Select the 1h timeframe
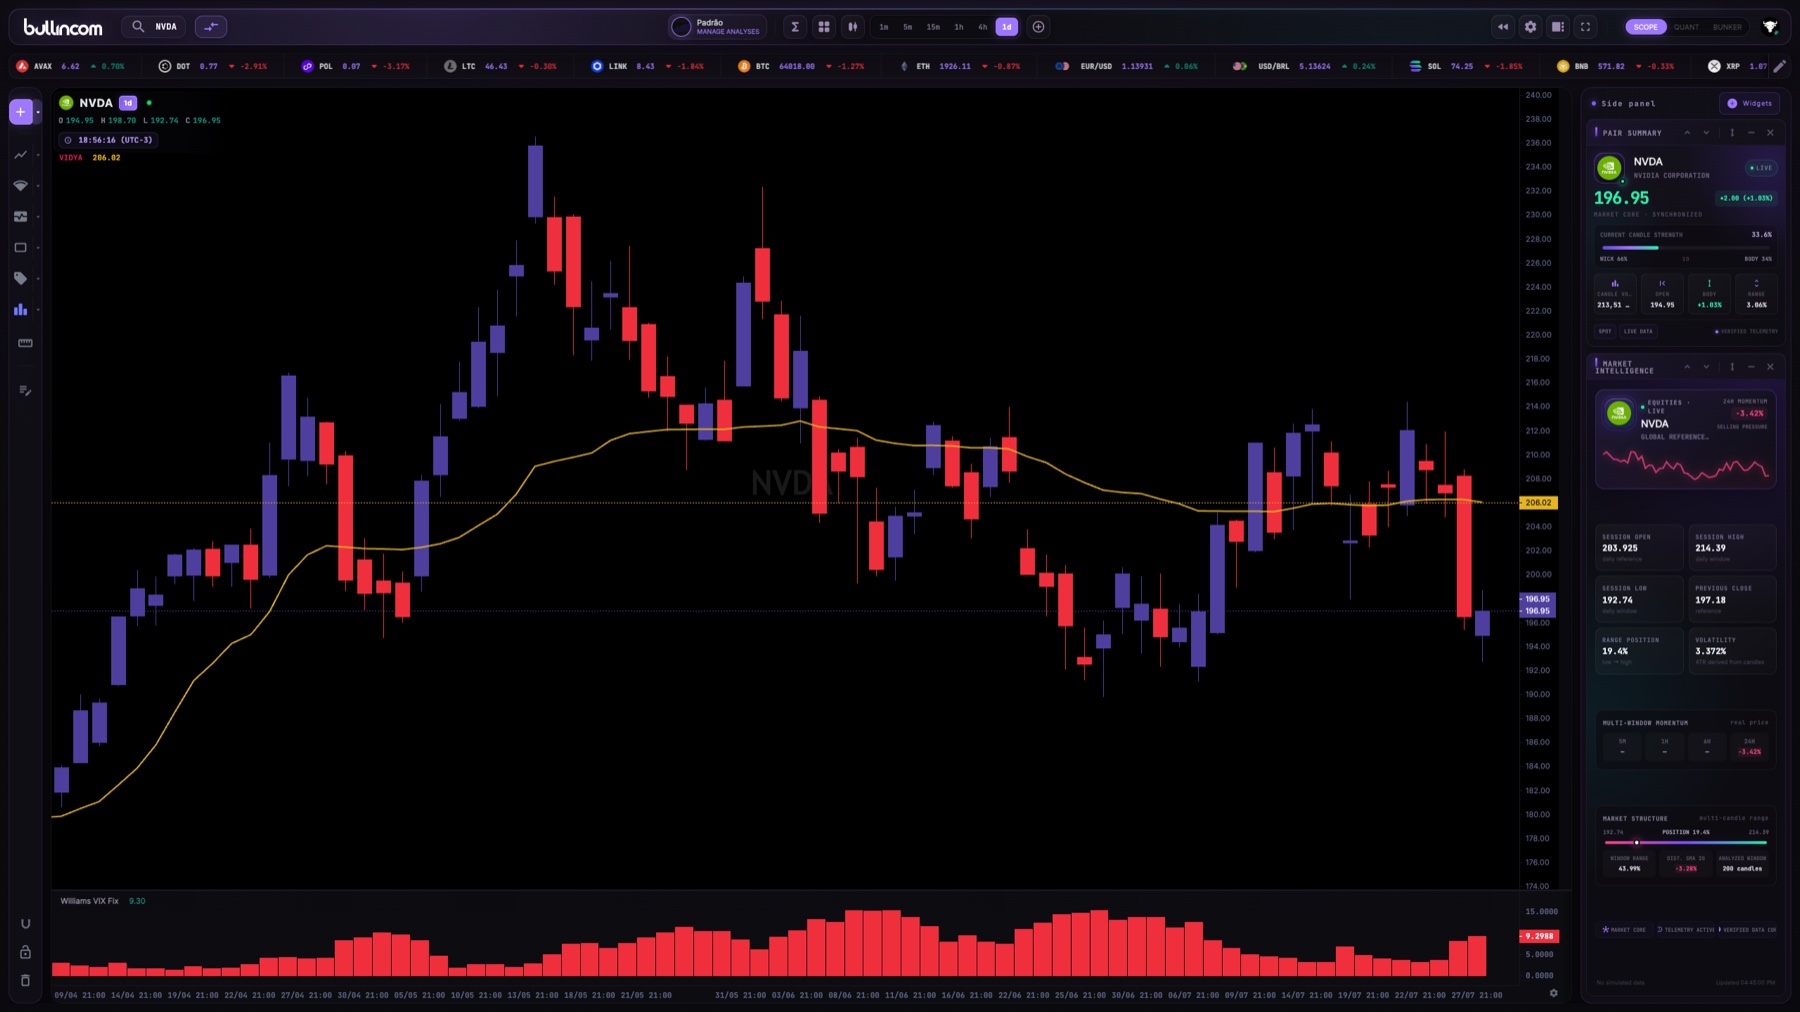The width and height of the screenshot is (1800, 1012). pos(958,27)
